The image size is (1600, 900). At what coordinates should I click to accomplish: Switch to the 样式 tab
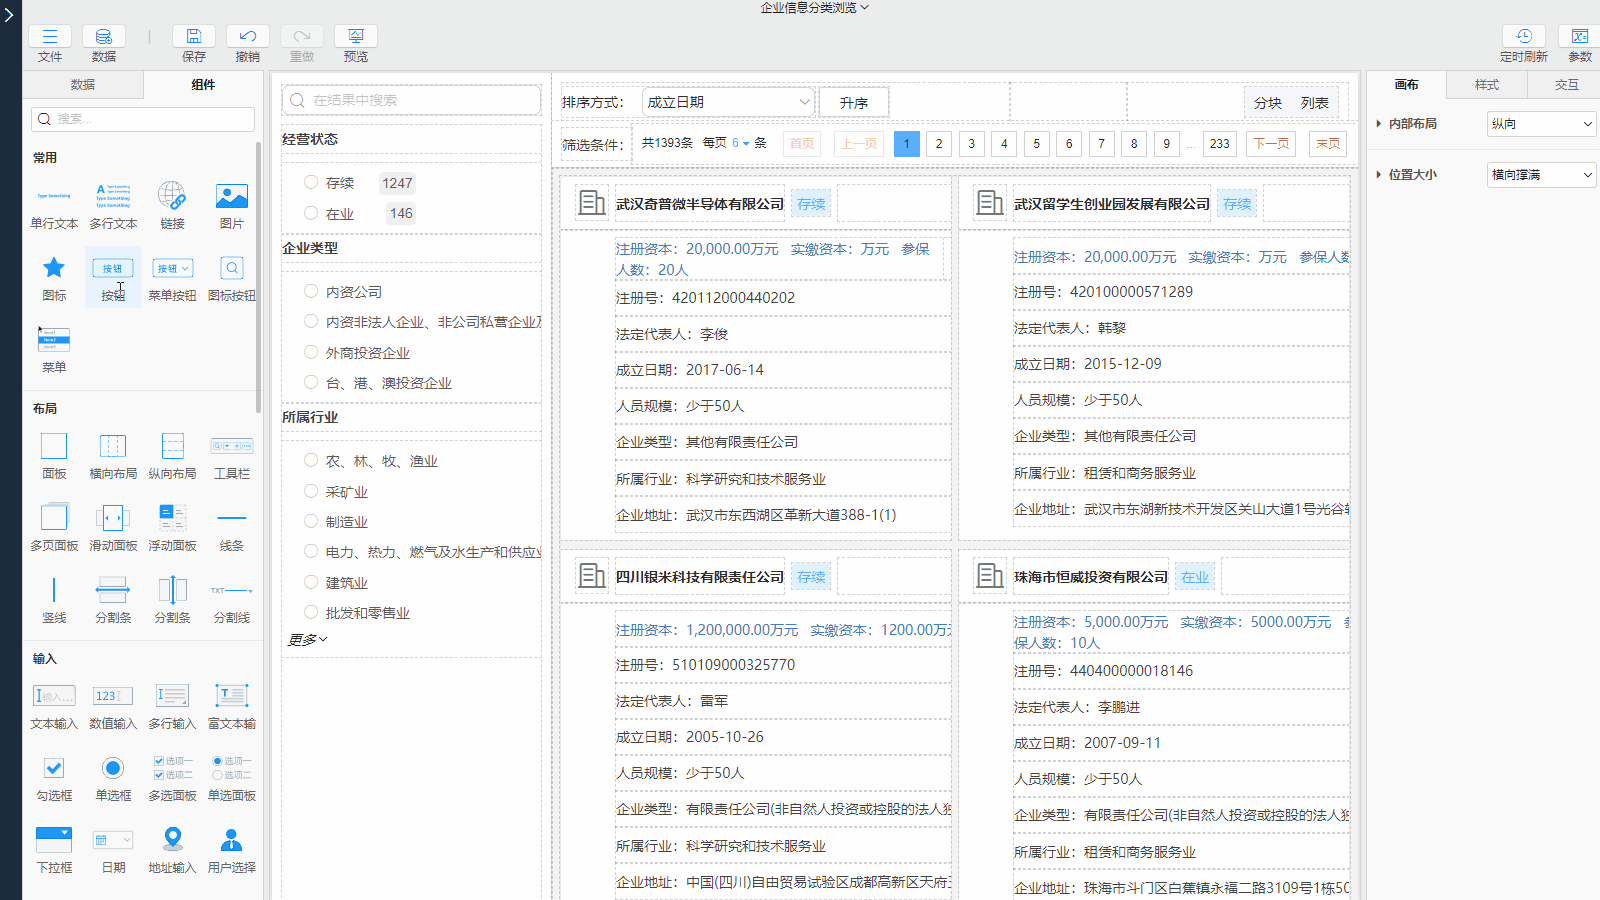[x=1487, y=85]
